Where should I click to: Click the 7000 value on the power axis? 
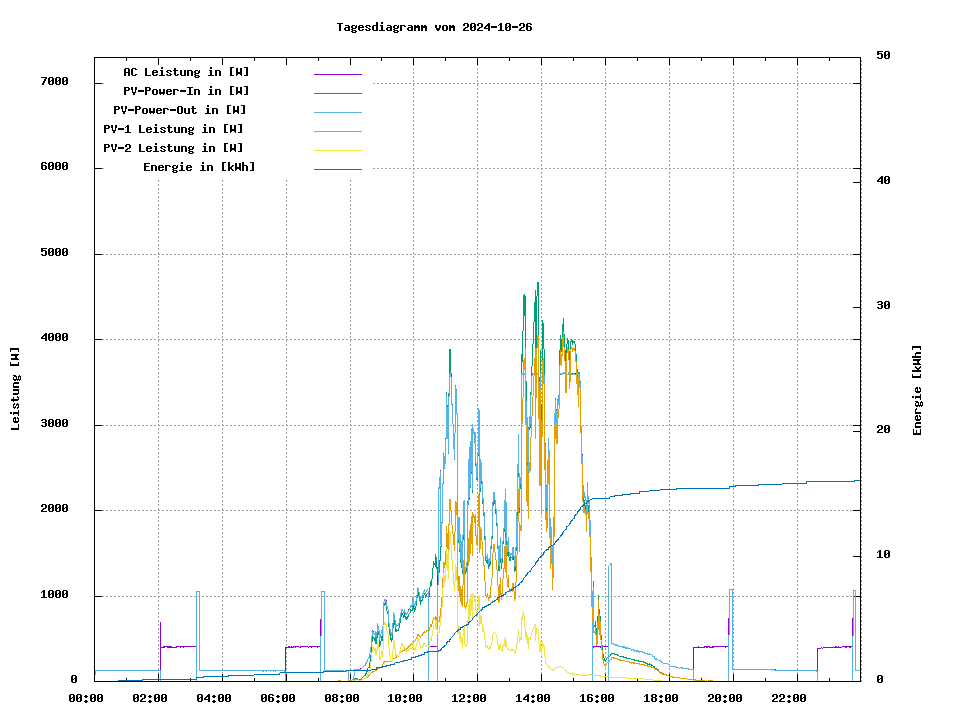click(55, 82)
